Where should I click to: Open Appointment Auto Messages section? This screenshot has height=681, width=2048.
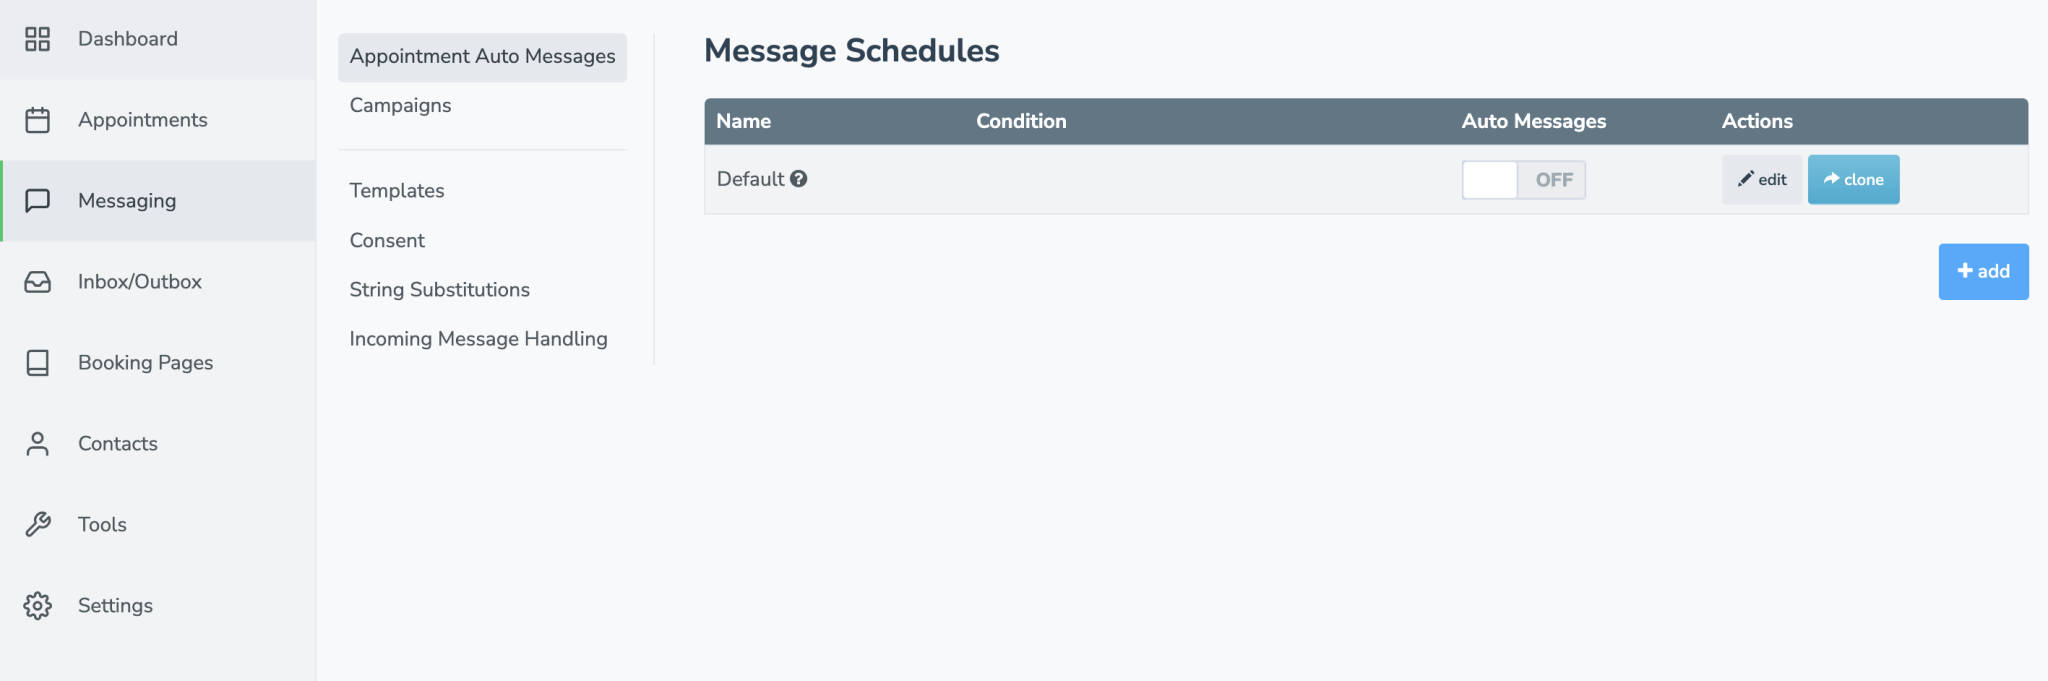pyautogui.click(x=482, y=57)
